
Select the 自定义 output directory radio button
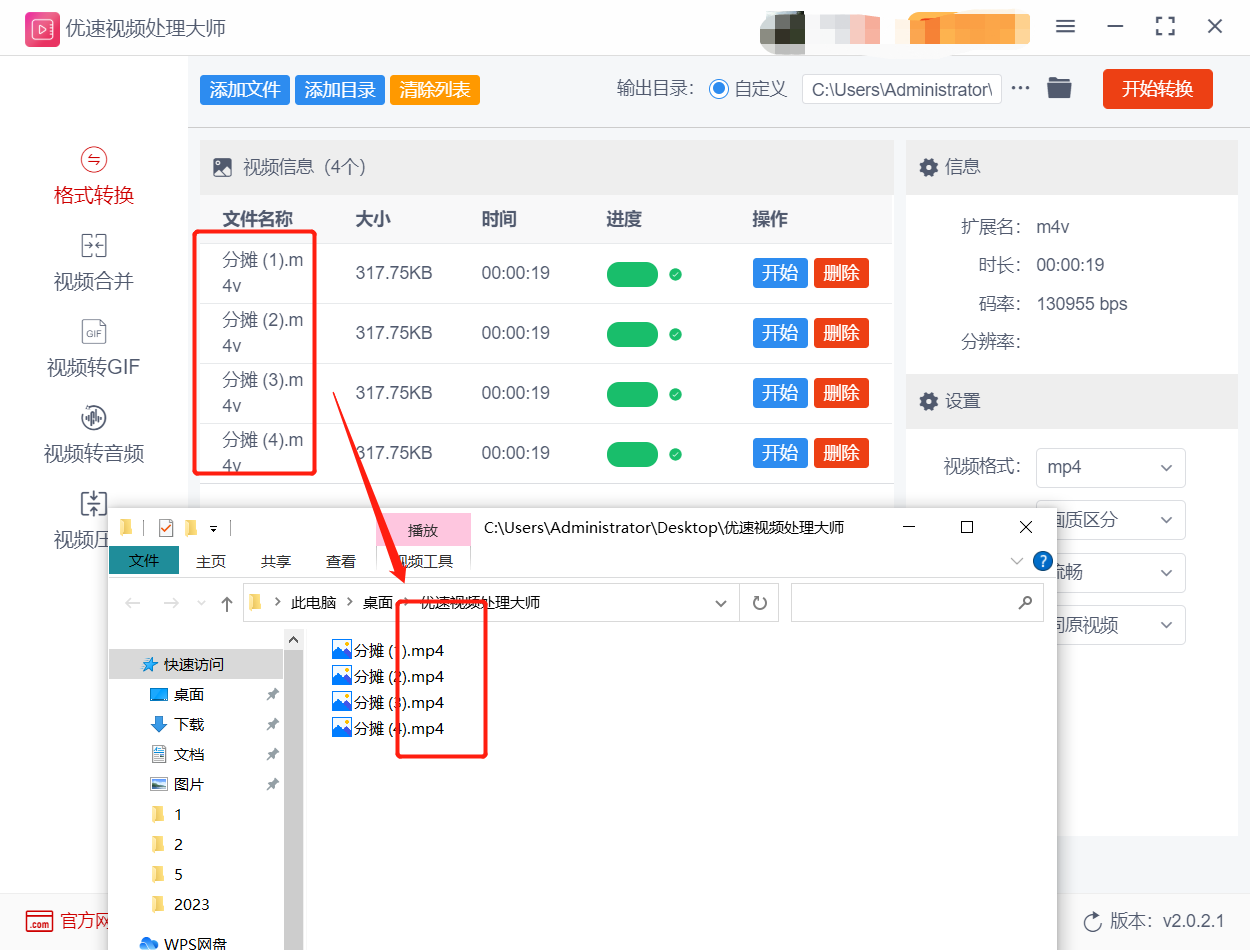coord(718,88)
